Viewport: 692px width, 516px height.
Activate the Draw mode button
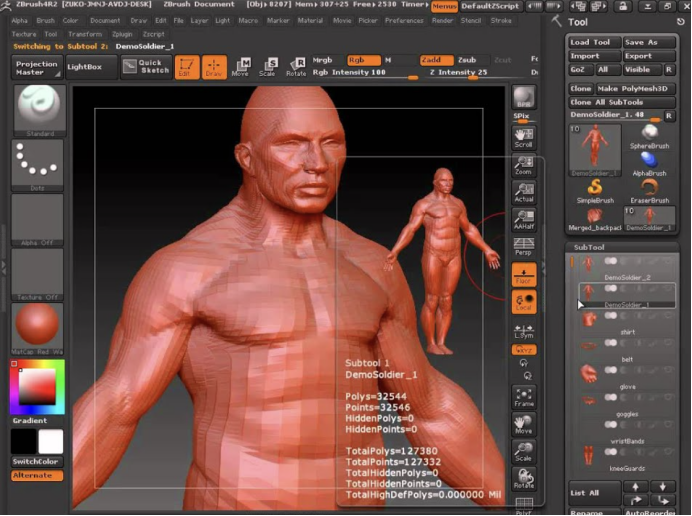pyautogui.click(x=214, y=67)
